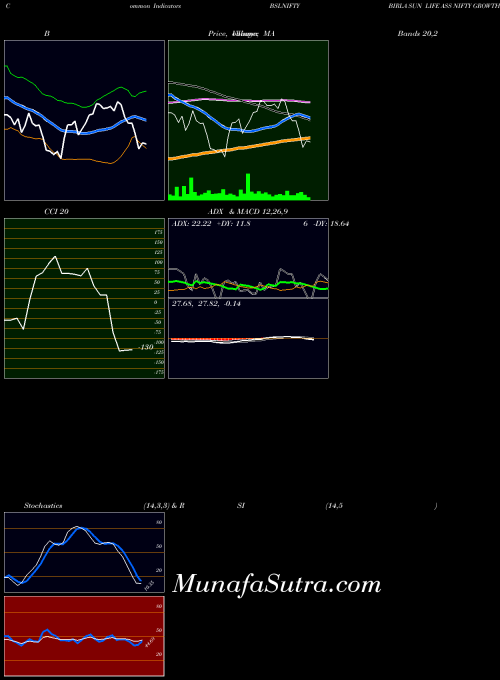Screen dimensions: 500x680
Task: Click the tallest green volume bar
Action: click(x=248, y=186)
